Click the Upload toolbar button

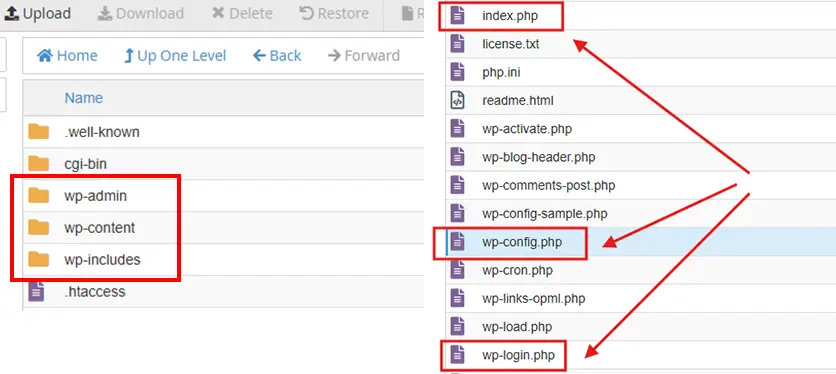pos(37,13)
